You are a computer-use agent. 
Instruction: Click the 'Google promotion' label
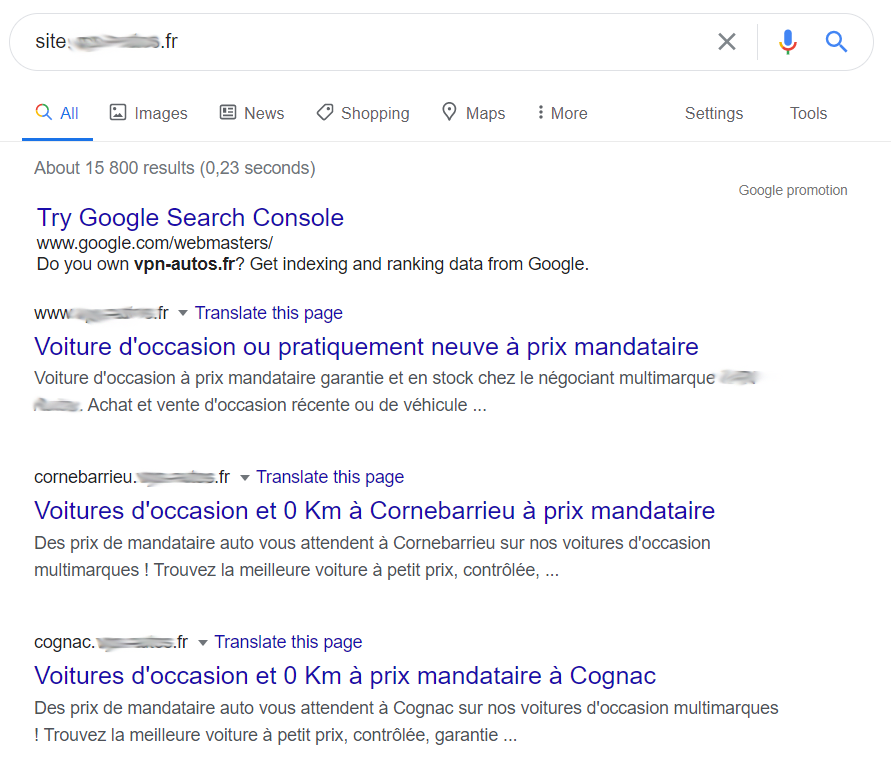[793, 190]
